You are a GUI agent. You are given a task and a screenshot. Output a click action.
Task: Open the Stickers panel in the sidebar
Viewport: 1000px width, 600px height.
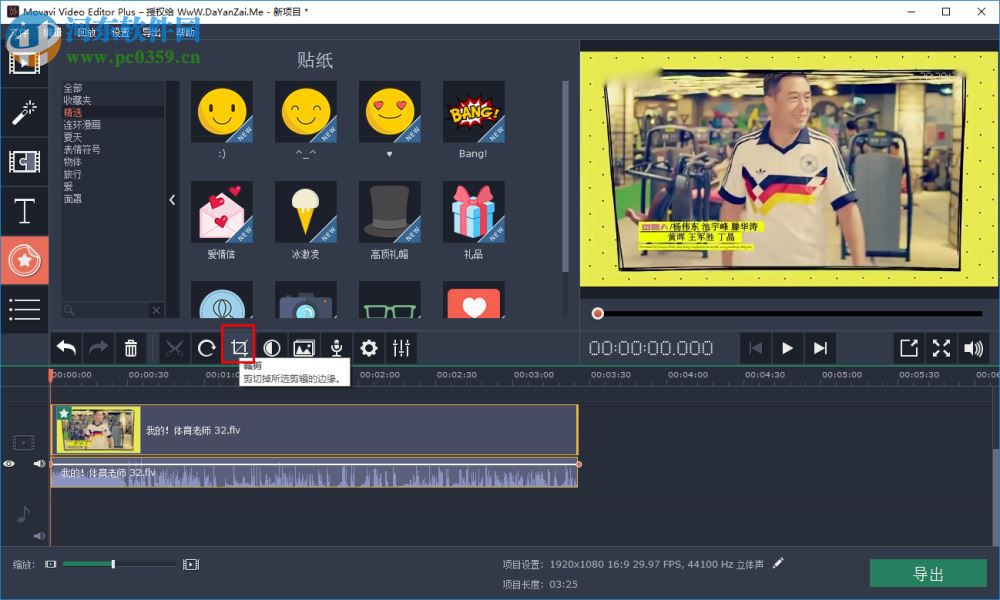coord(25,260)
